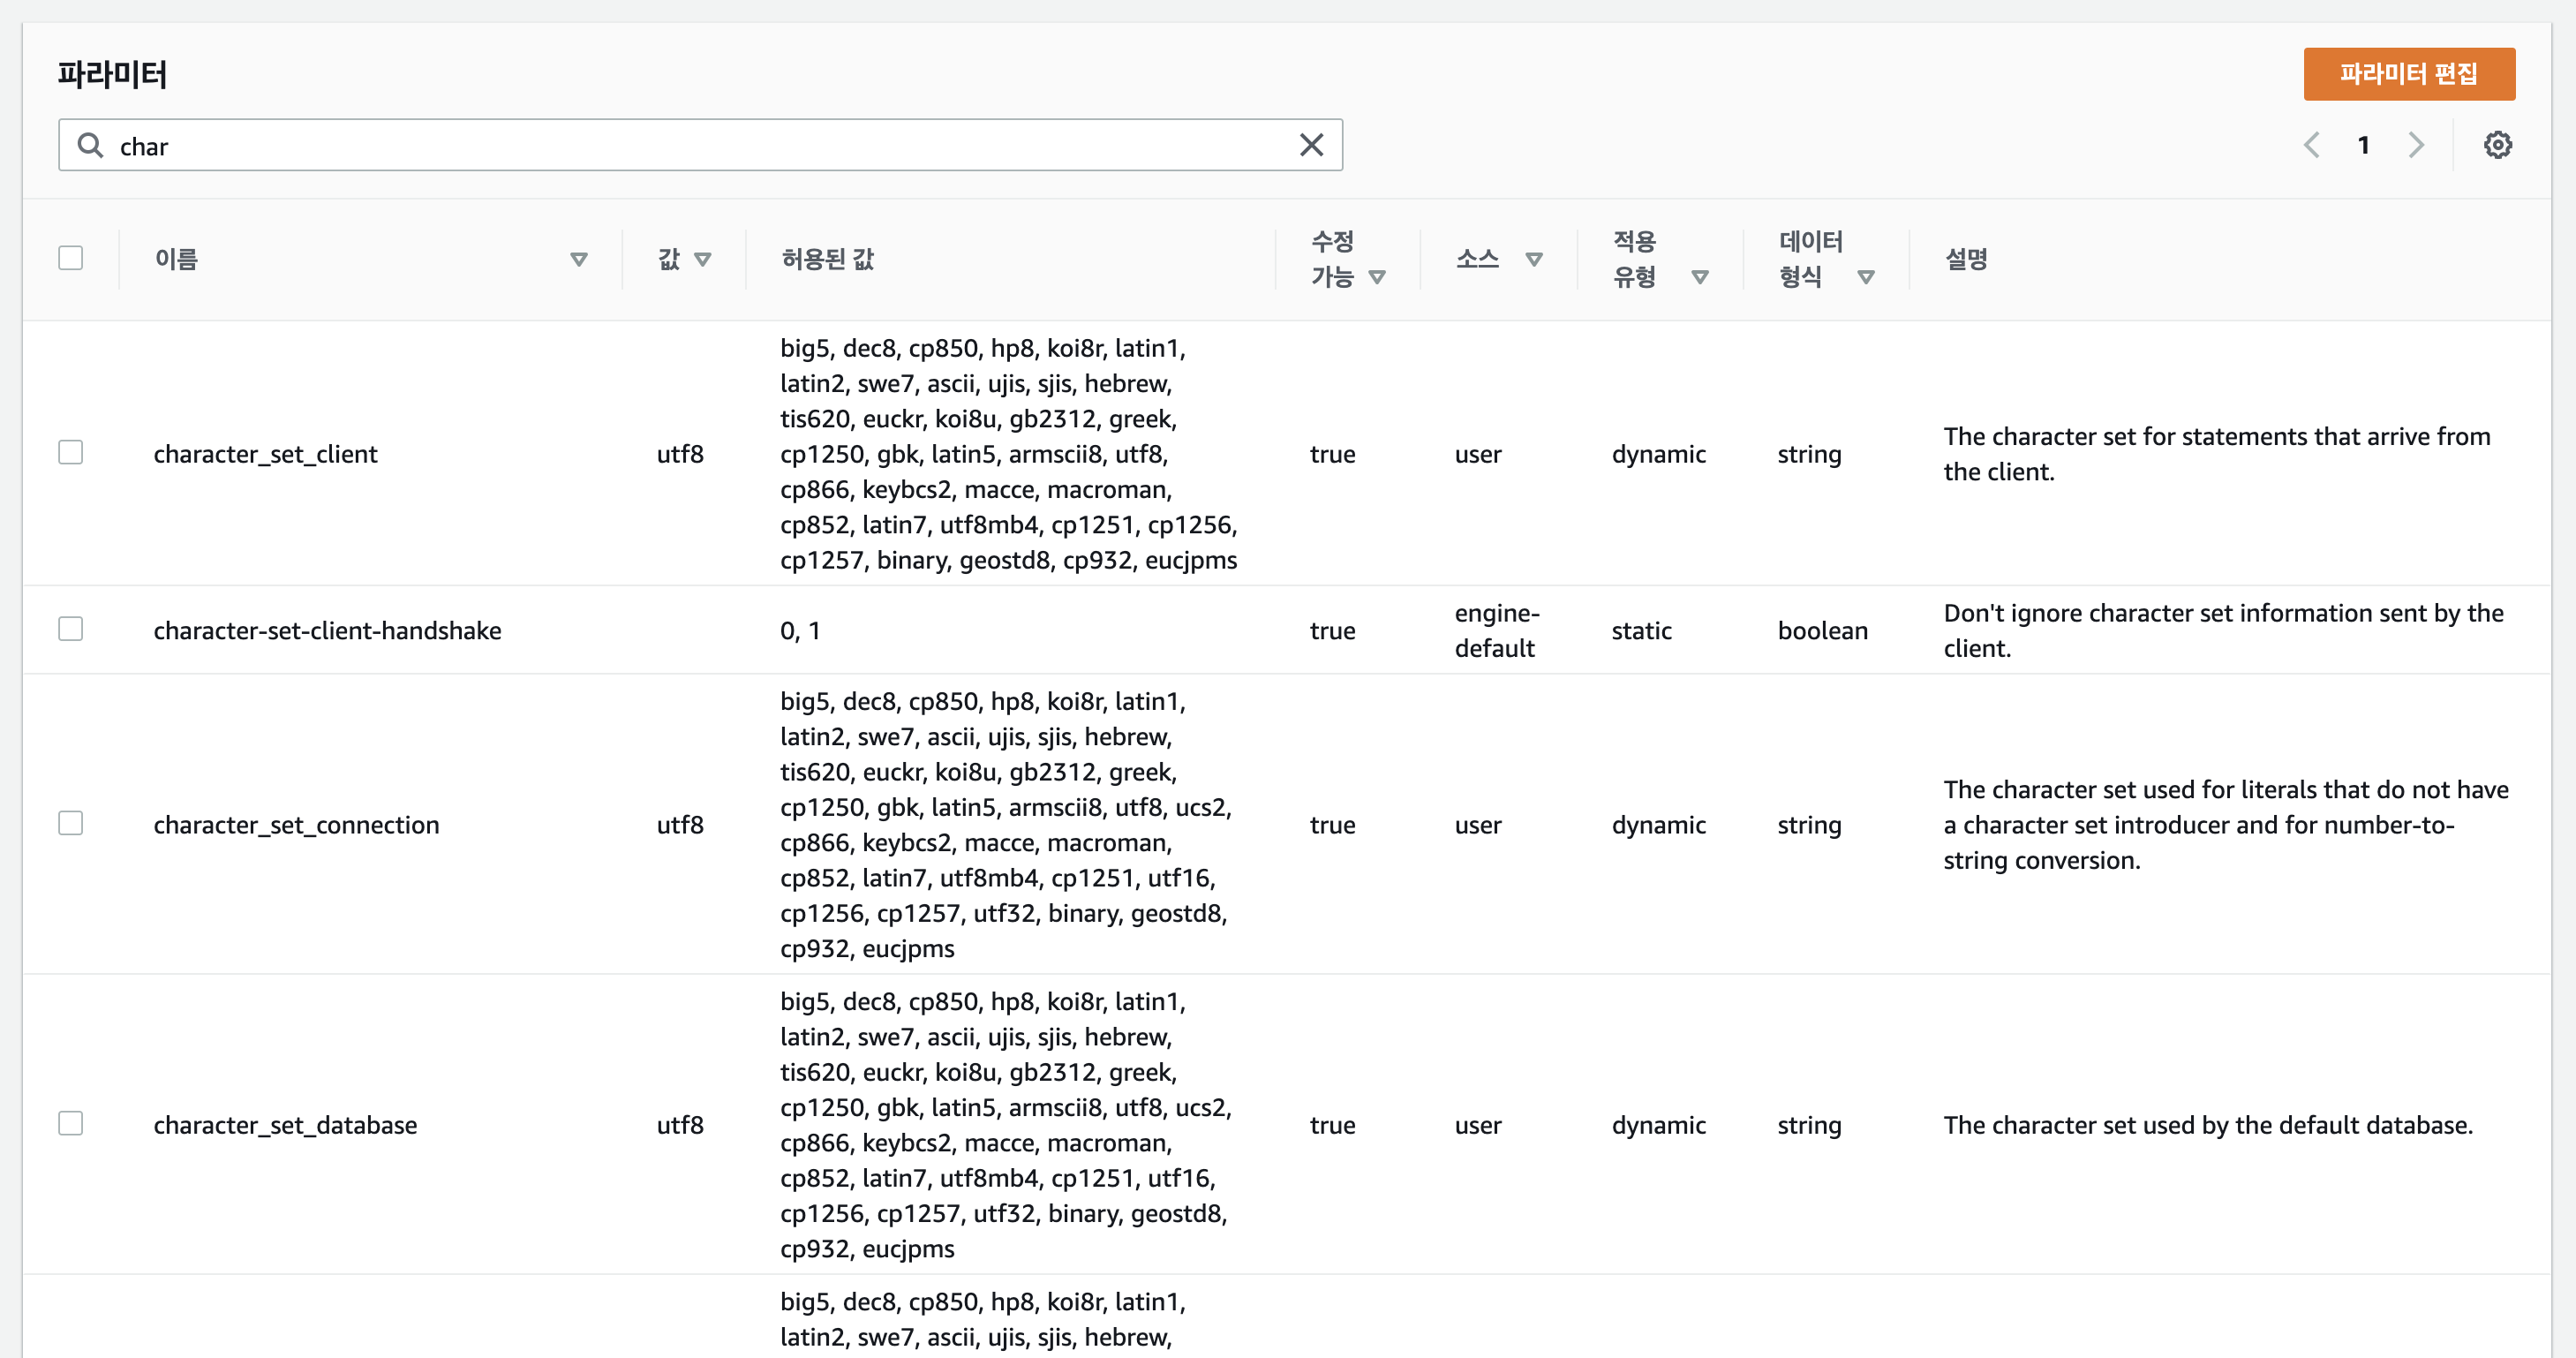Click the 파라미터 편집 button
The image size is (2576, 1358).
[x=2408, y=74]
